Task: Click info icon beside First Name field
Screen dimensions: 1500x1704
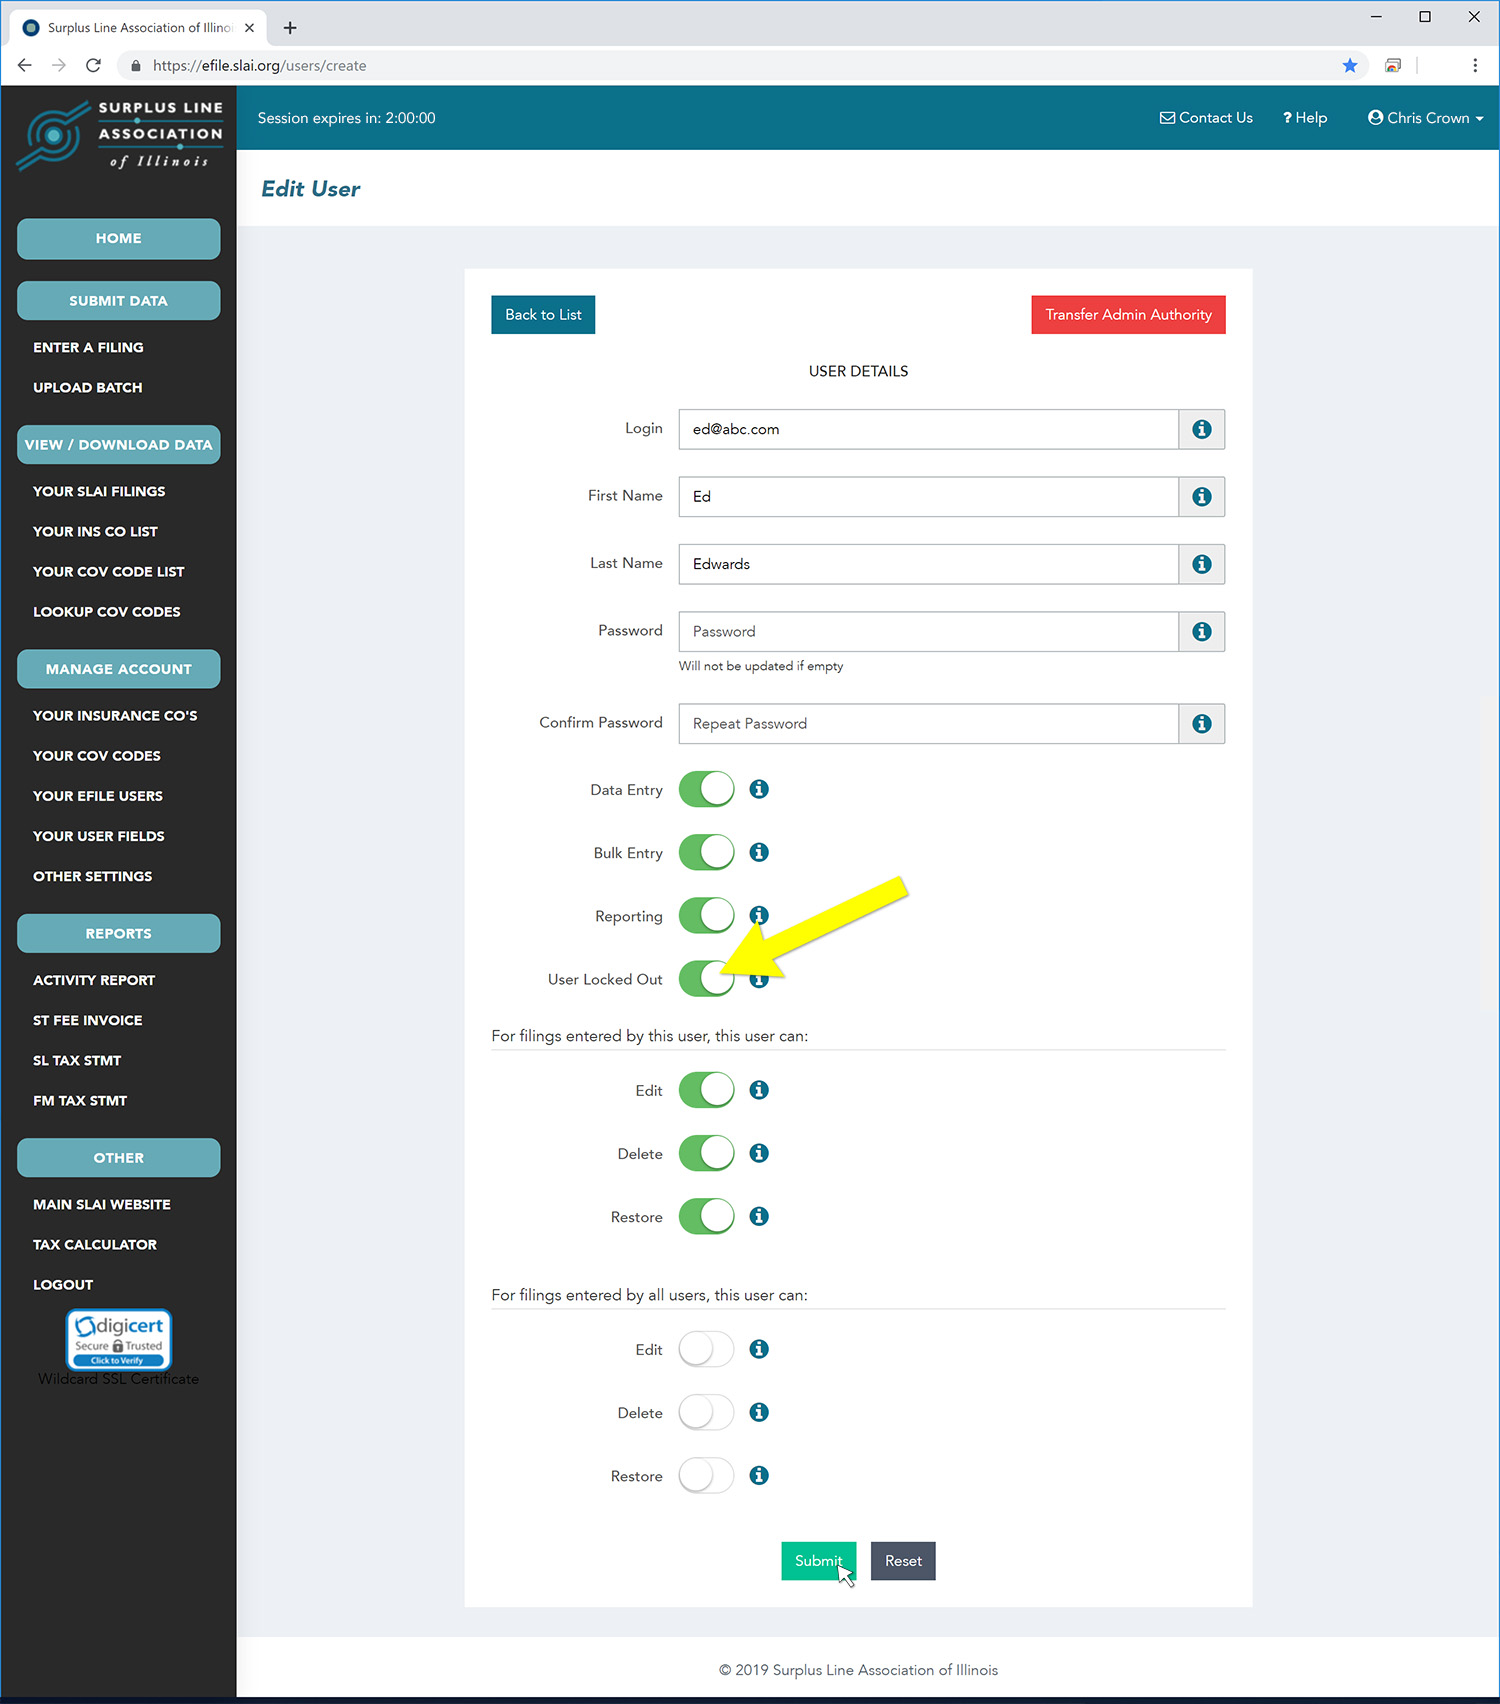Action: (x=1201, y=497)
